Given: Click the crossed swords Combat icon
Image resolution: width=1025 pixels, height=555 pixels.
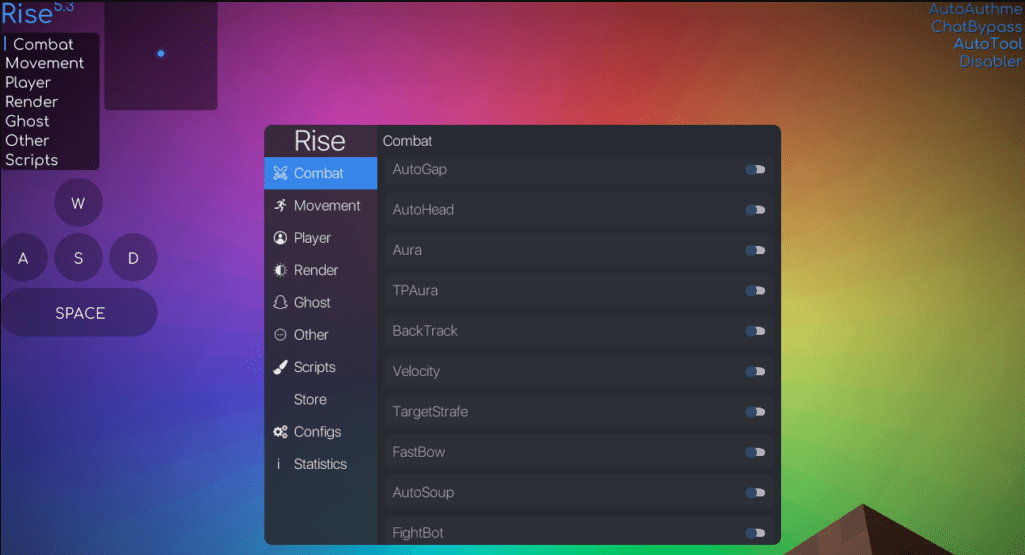Looking at the screenshot, I should coord(280,173).
